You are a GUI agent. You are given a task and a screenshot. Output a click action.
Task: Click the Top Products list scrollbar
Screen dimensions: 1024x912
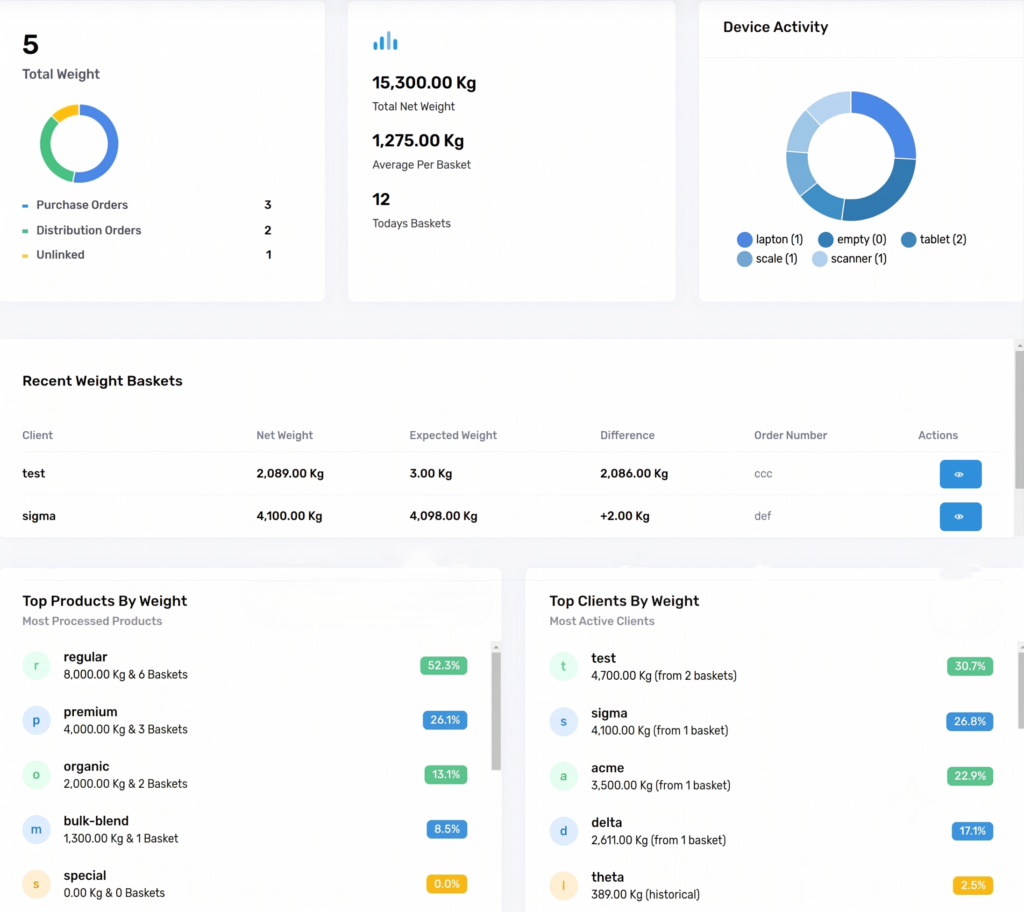click(x=496, y=711)
